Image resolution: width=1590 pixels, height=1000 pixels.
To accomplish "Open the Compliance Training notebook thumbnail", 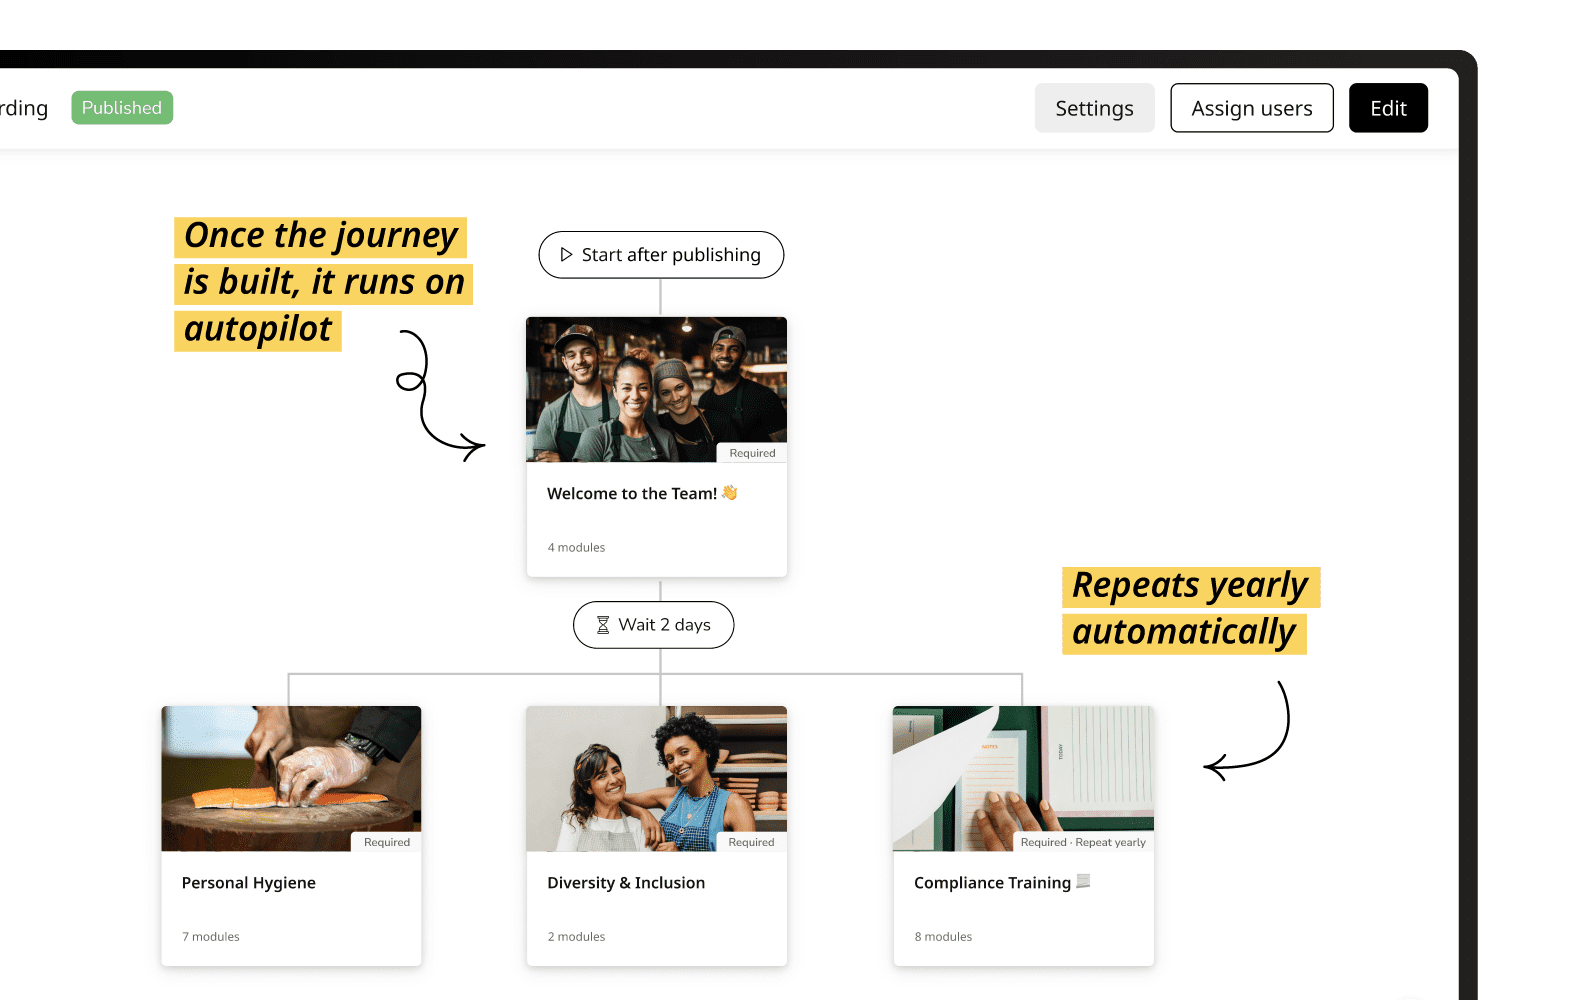I will tap(1023, 778).
